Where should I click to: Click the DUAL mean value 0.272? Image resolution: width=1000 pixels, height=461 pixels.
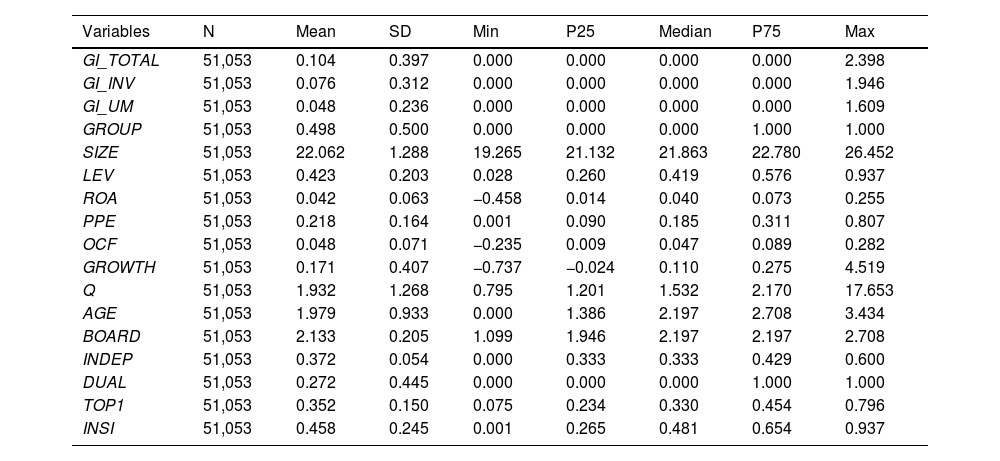(x=315, y=383)
